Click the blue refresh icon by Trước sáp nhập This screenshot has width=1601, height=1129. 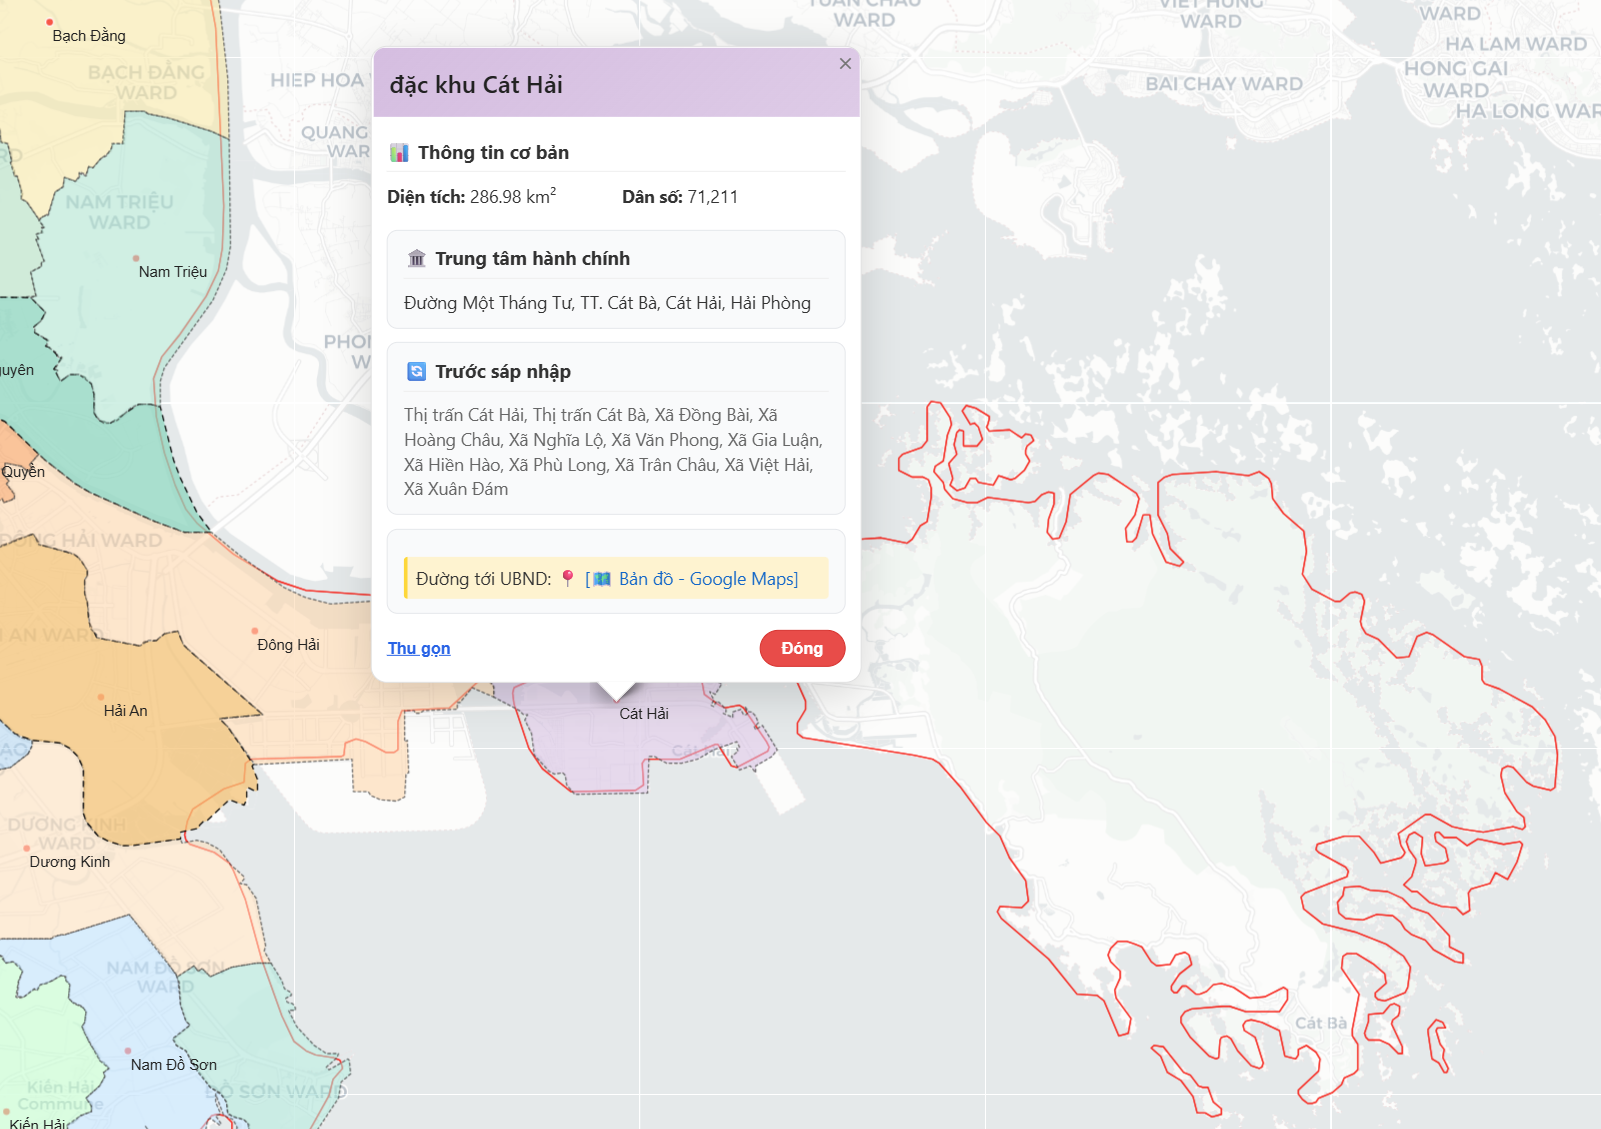417,372
